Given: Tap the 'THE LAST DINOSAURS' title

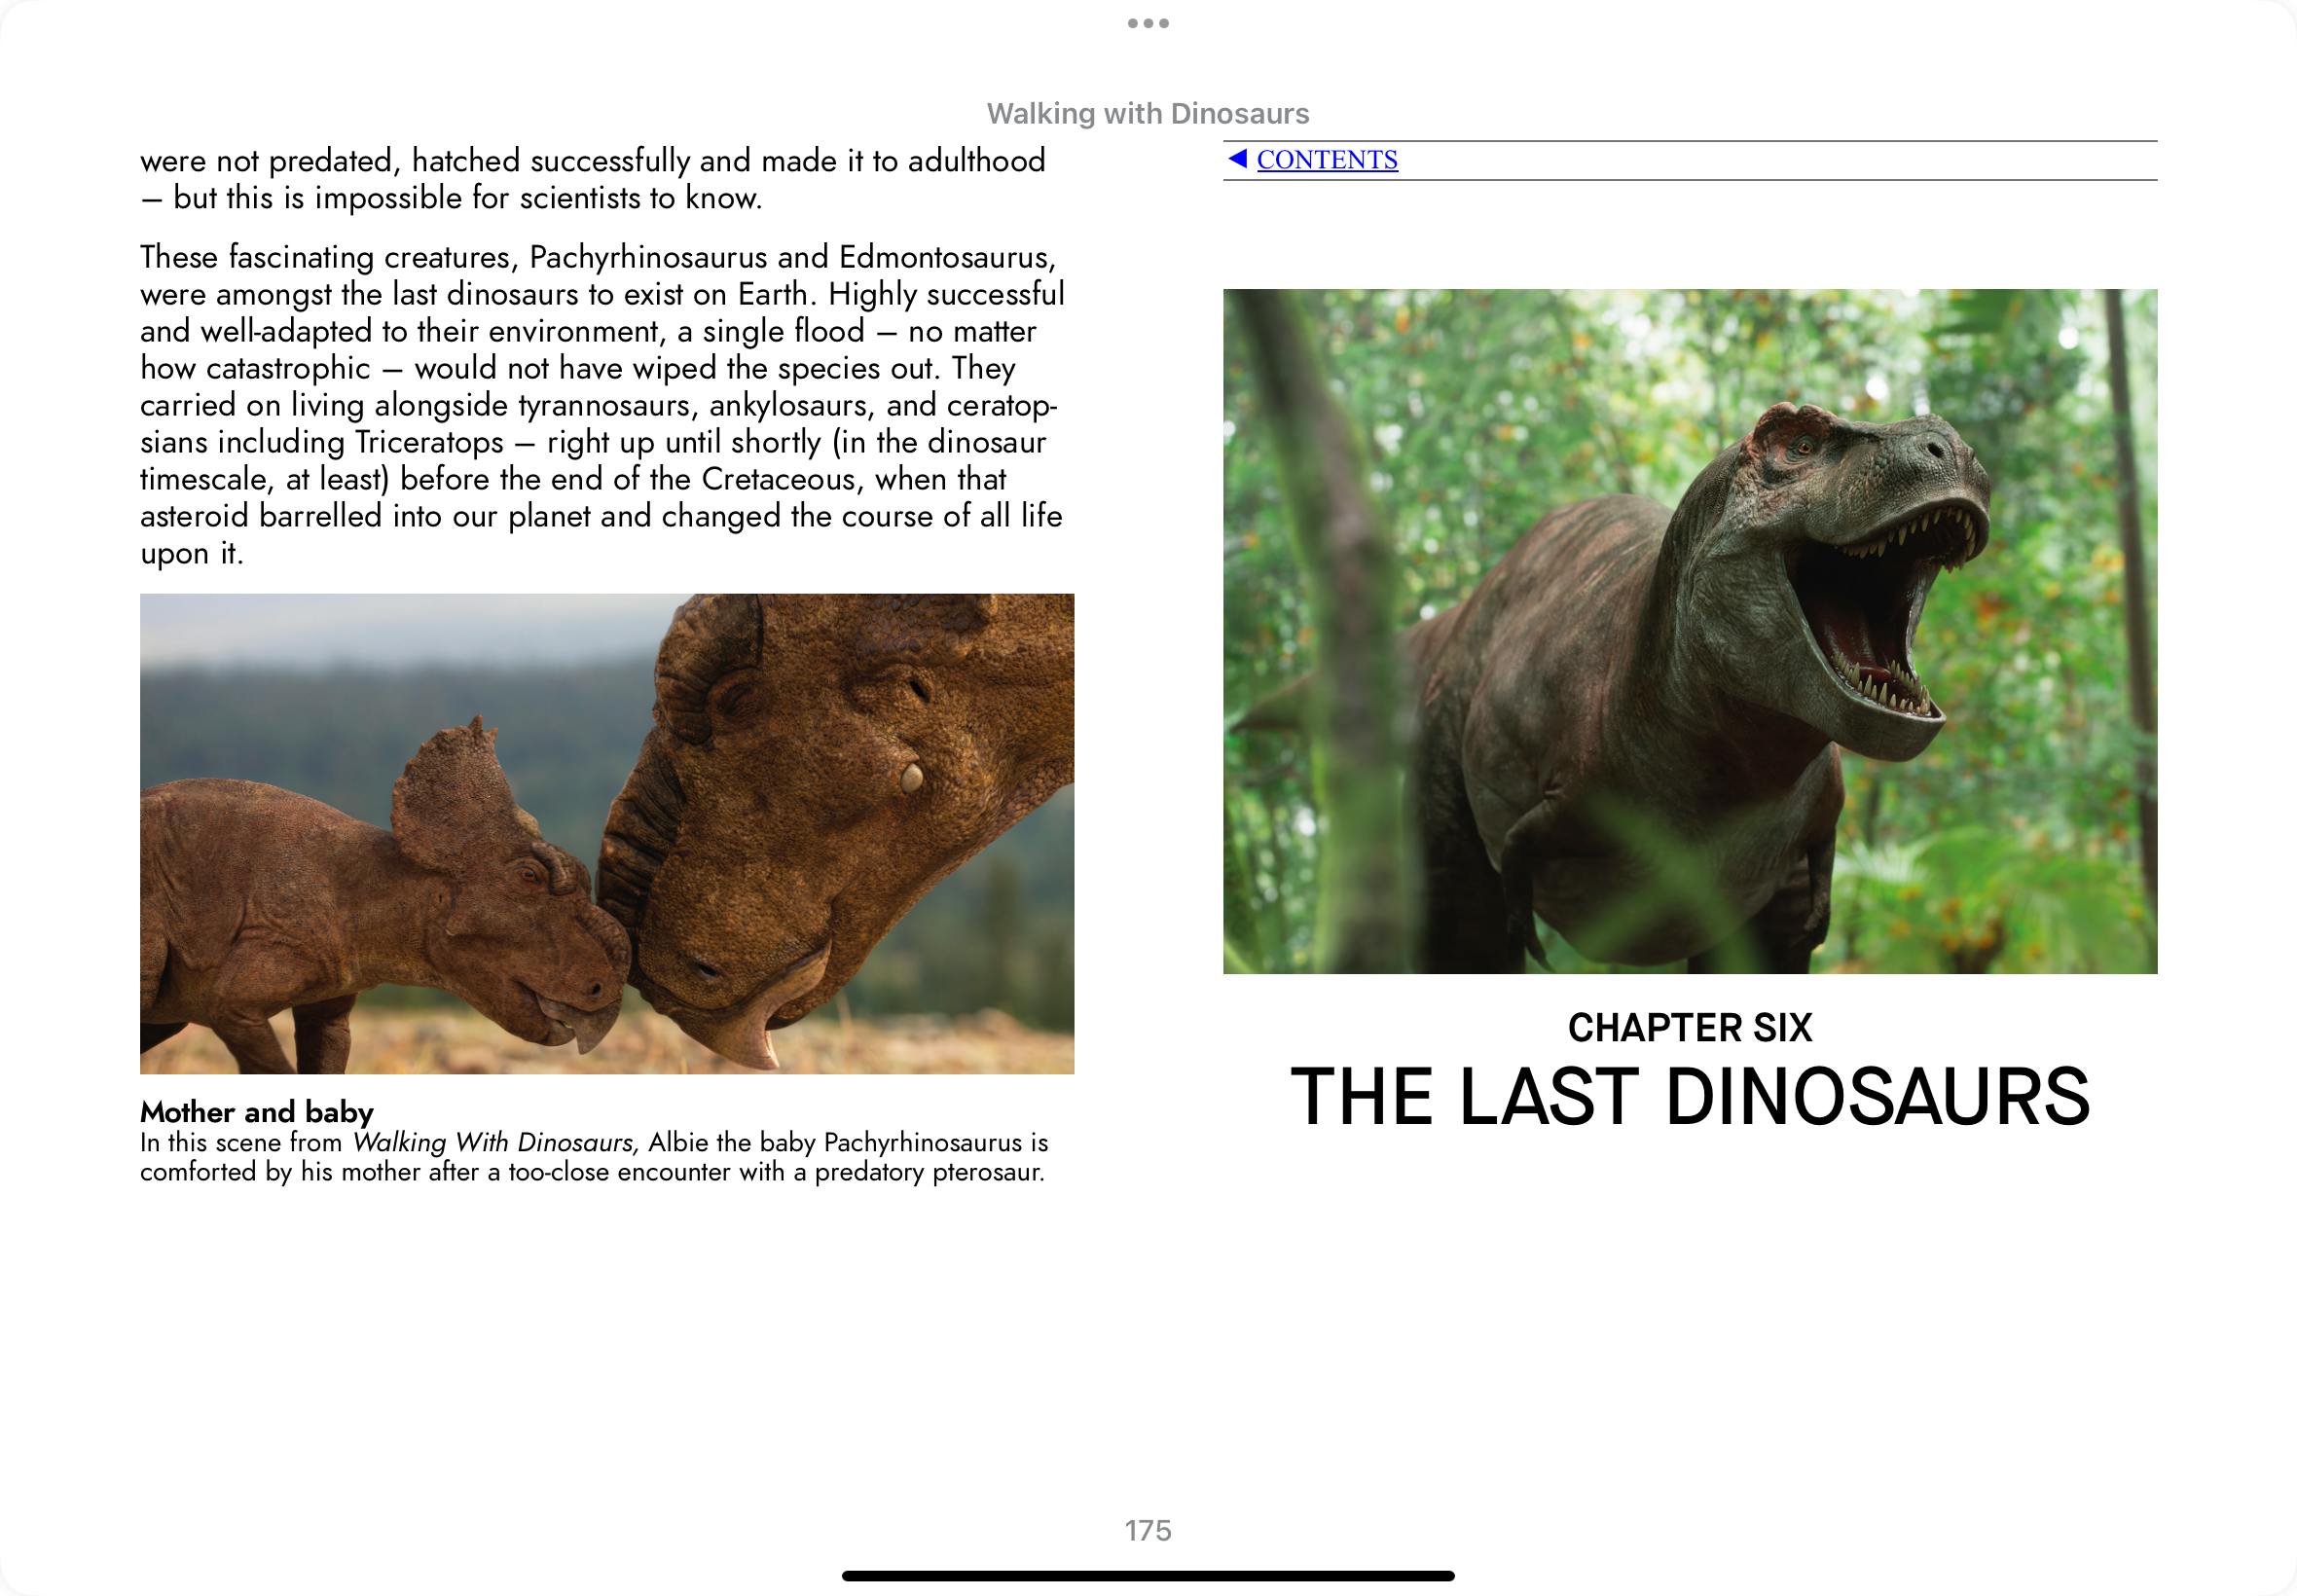Looking at the screenshot, I should [x=1690, y=1097].
